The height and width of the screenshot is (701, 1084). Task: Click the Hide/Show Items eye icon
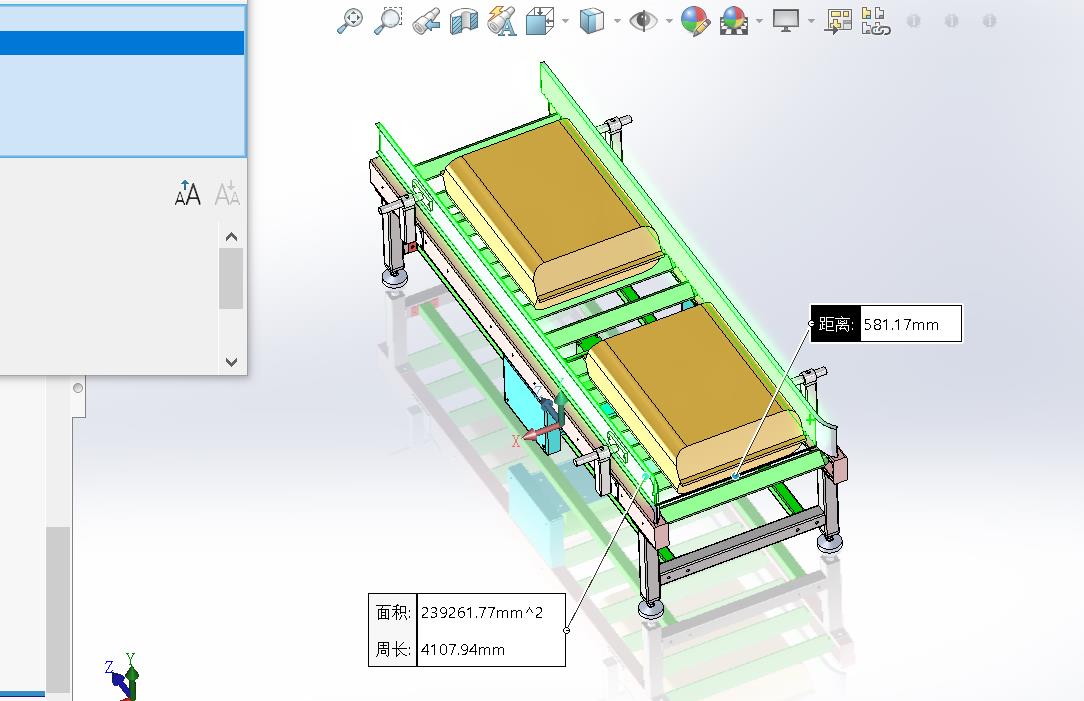click(643, 21)
